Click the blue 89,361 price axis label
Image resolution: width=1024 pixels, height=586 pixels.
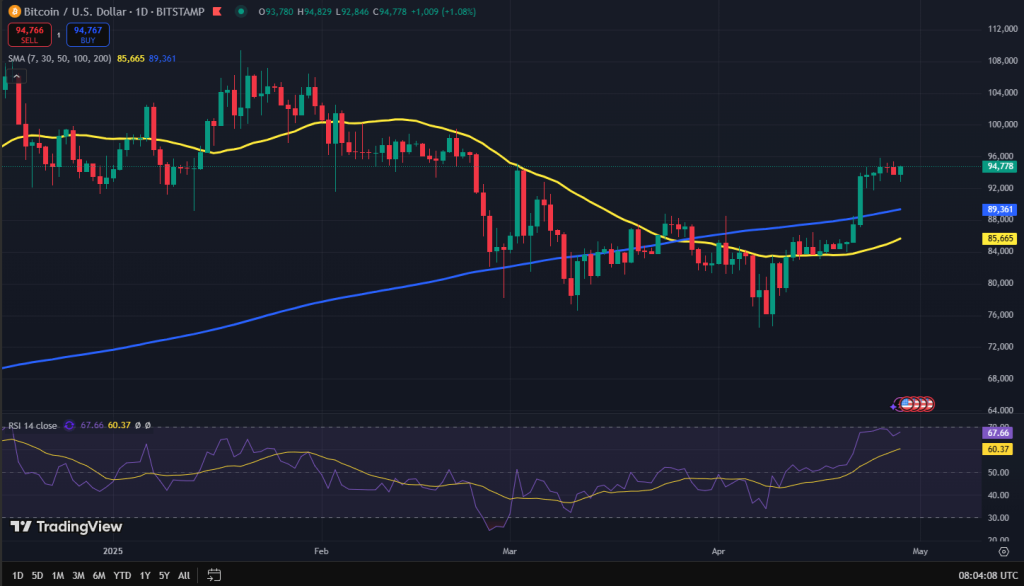(x=999, y=210)
